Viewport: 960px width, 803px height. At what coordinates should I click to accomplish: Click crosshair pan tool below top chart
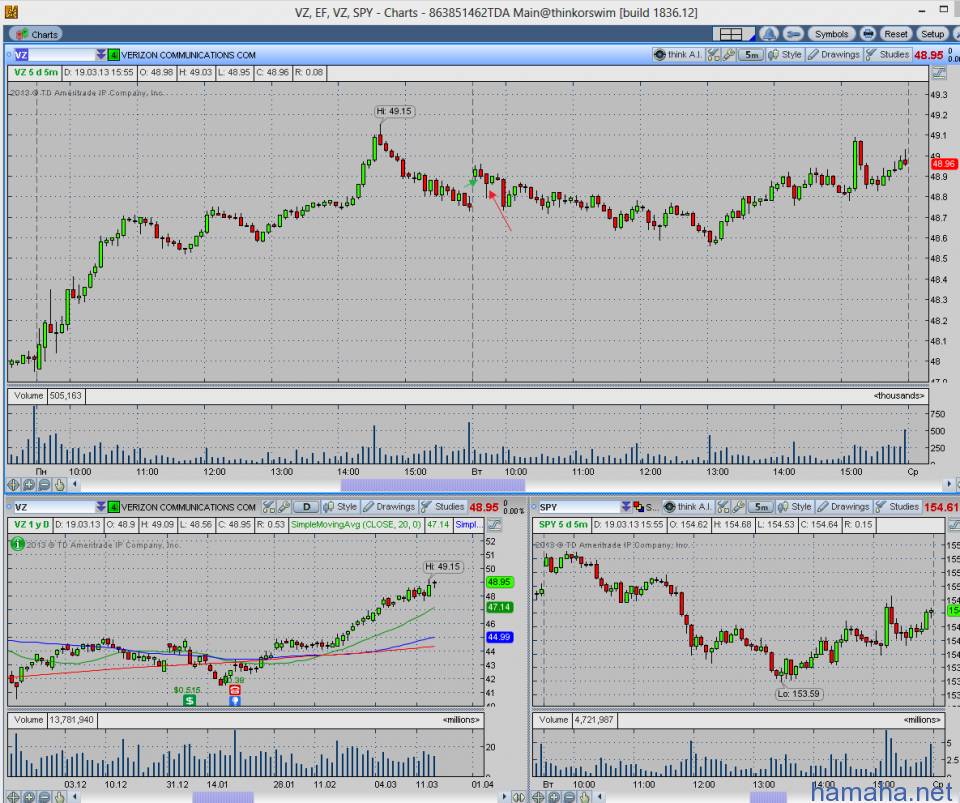tap(13, 485)
